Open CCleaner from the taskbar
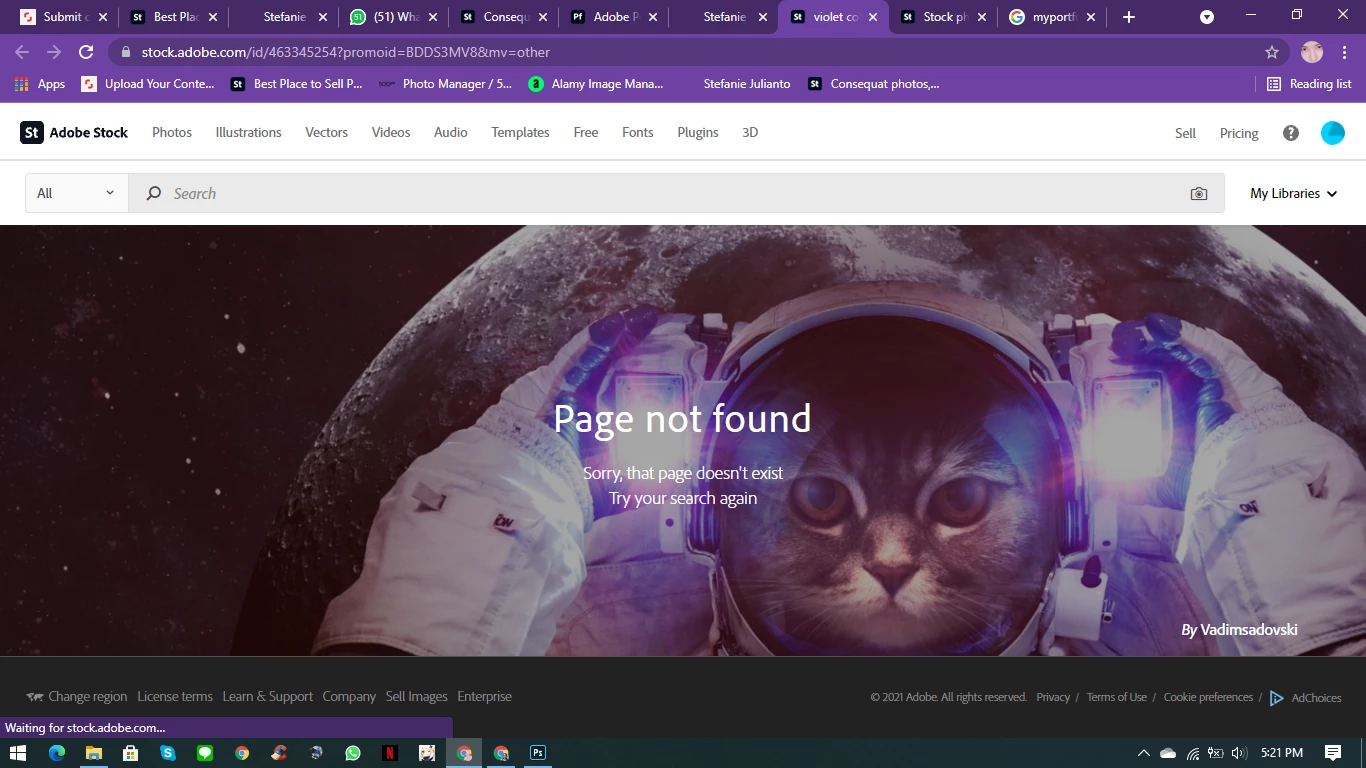Image resolution: width=1366 pixels, height=768 pixels. (279, 753)
